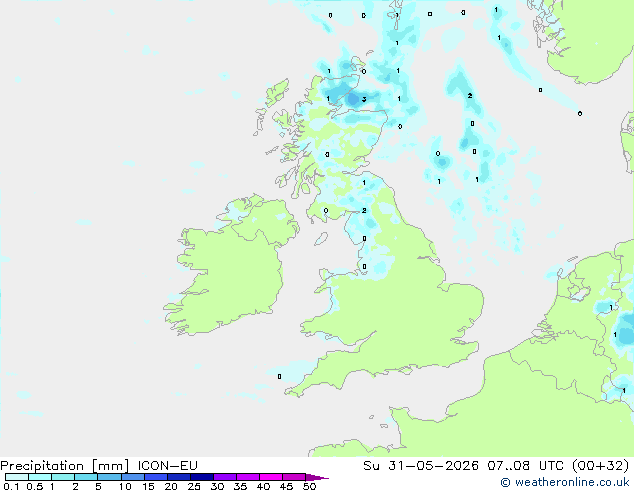Click the 10–15 mm legend color swatch
Viewport: 634px width, 490px height.
click(132, 477)
